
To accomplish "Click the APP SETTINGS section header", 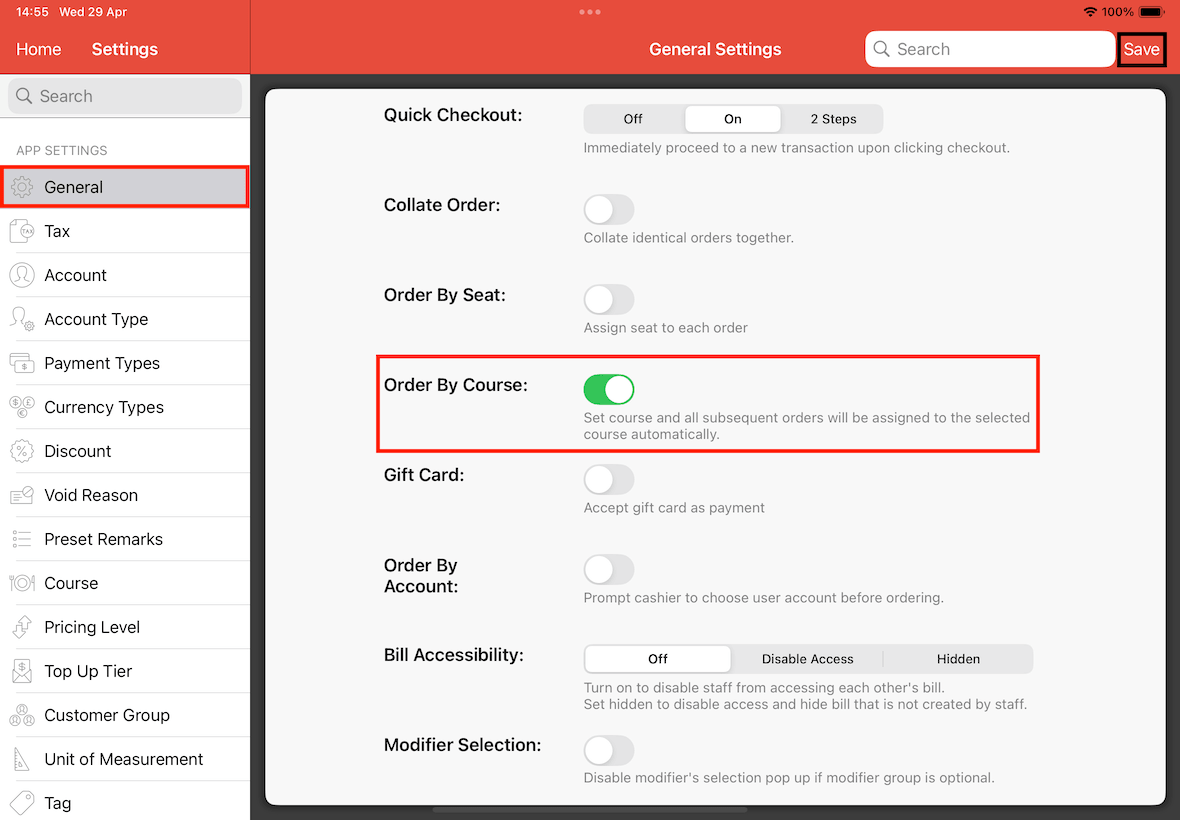I will (62, 150).
